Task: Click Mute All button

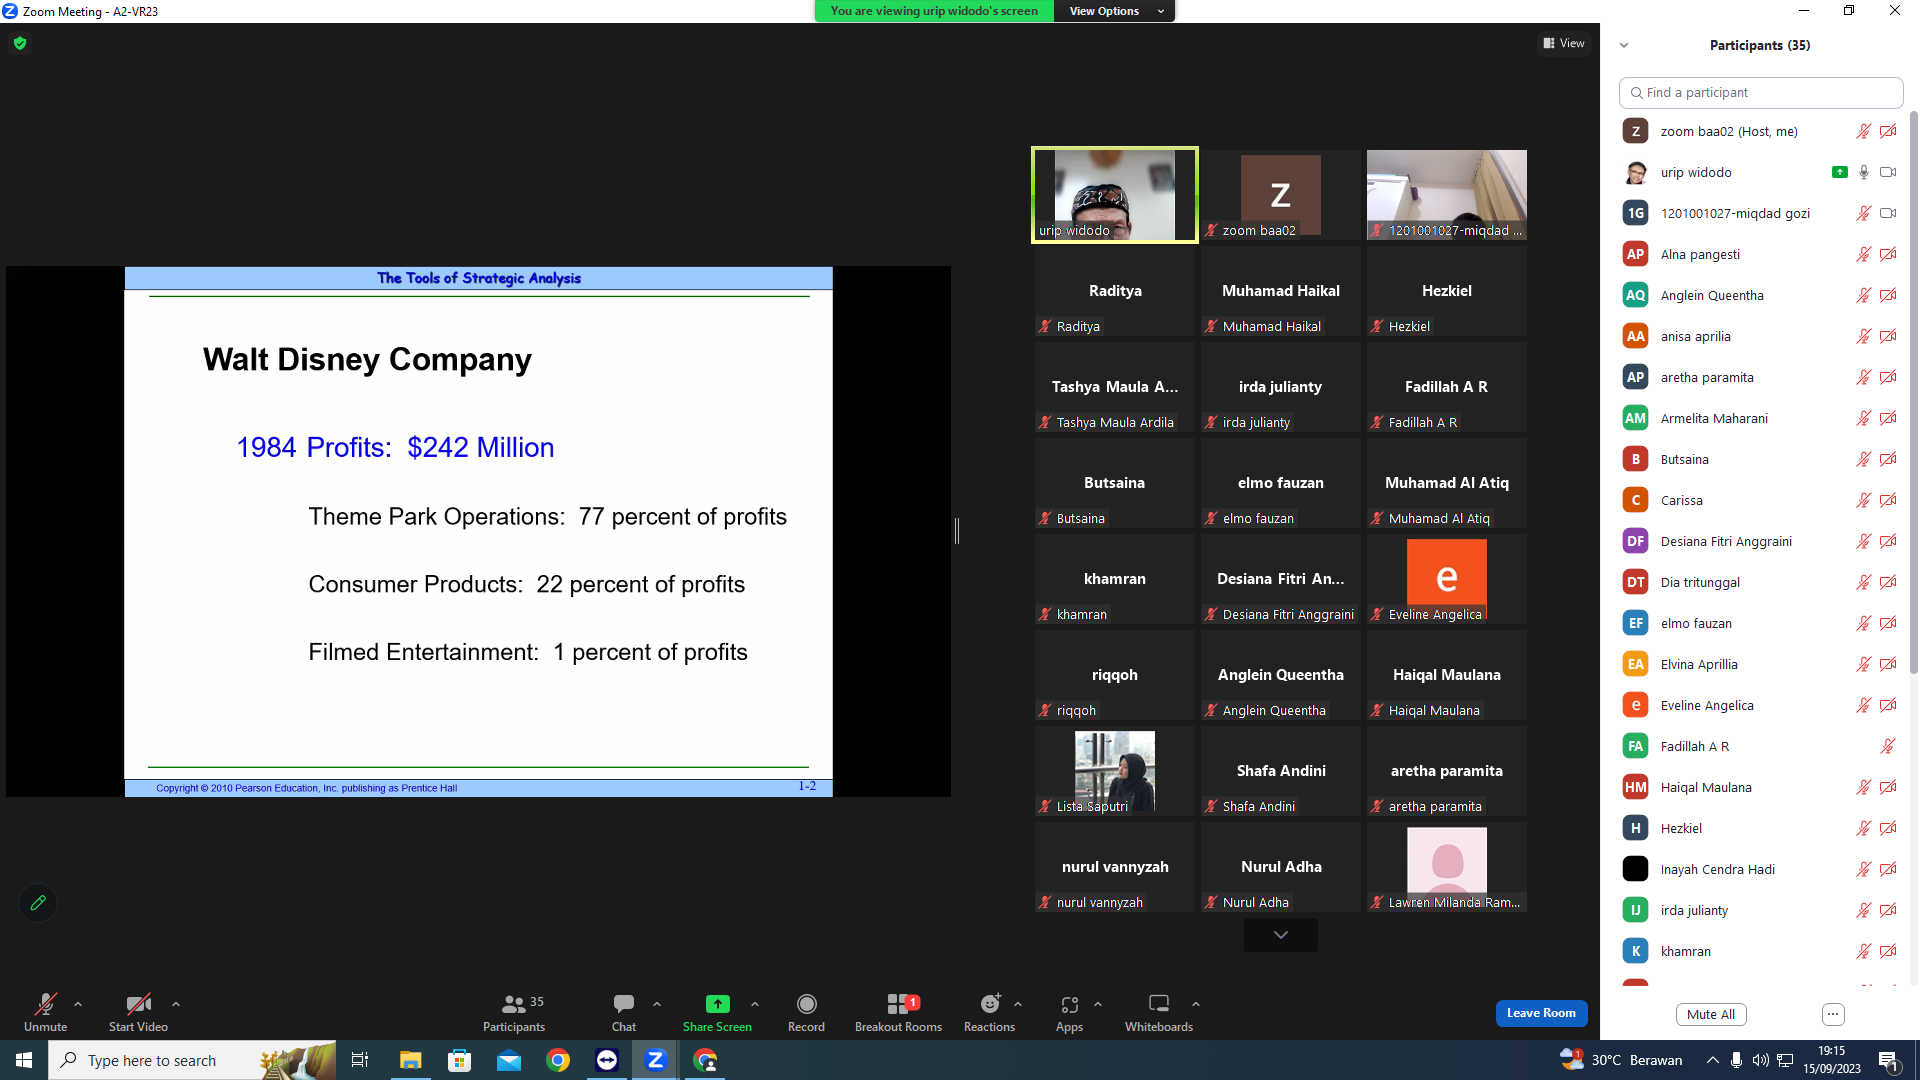Action: (x=1711, y=1014)
